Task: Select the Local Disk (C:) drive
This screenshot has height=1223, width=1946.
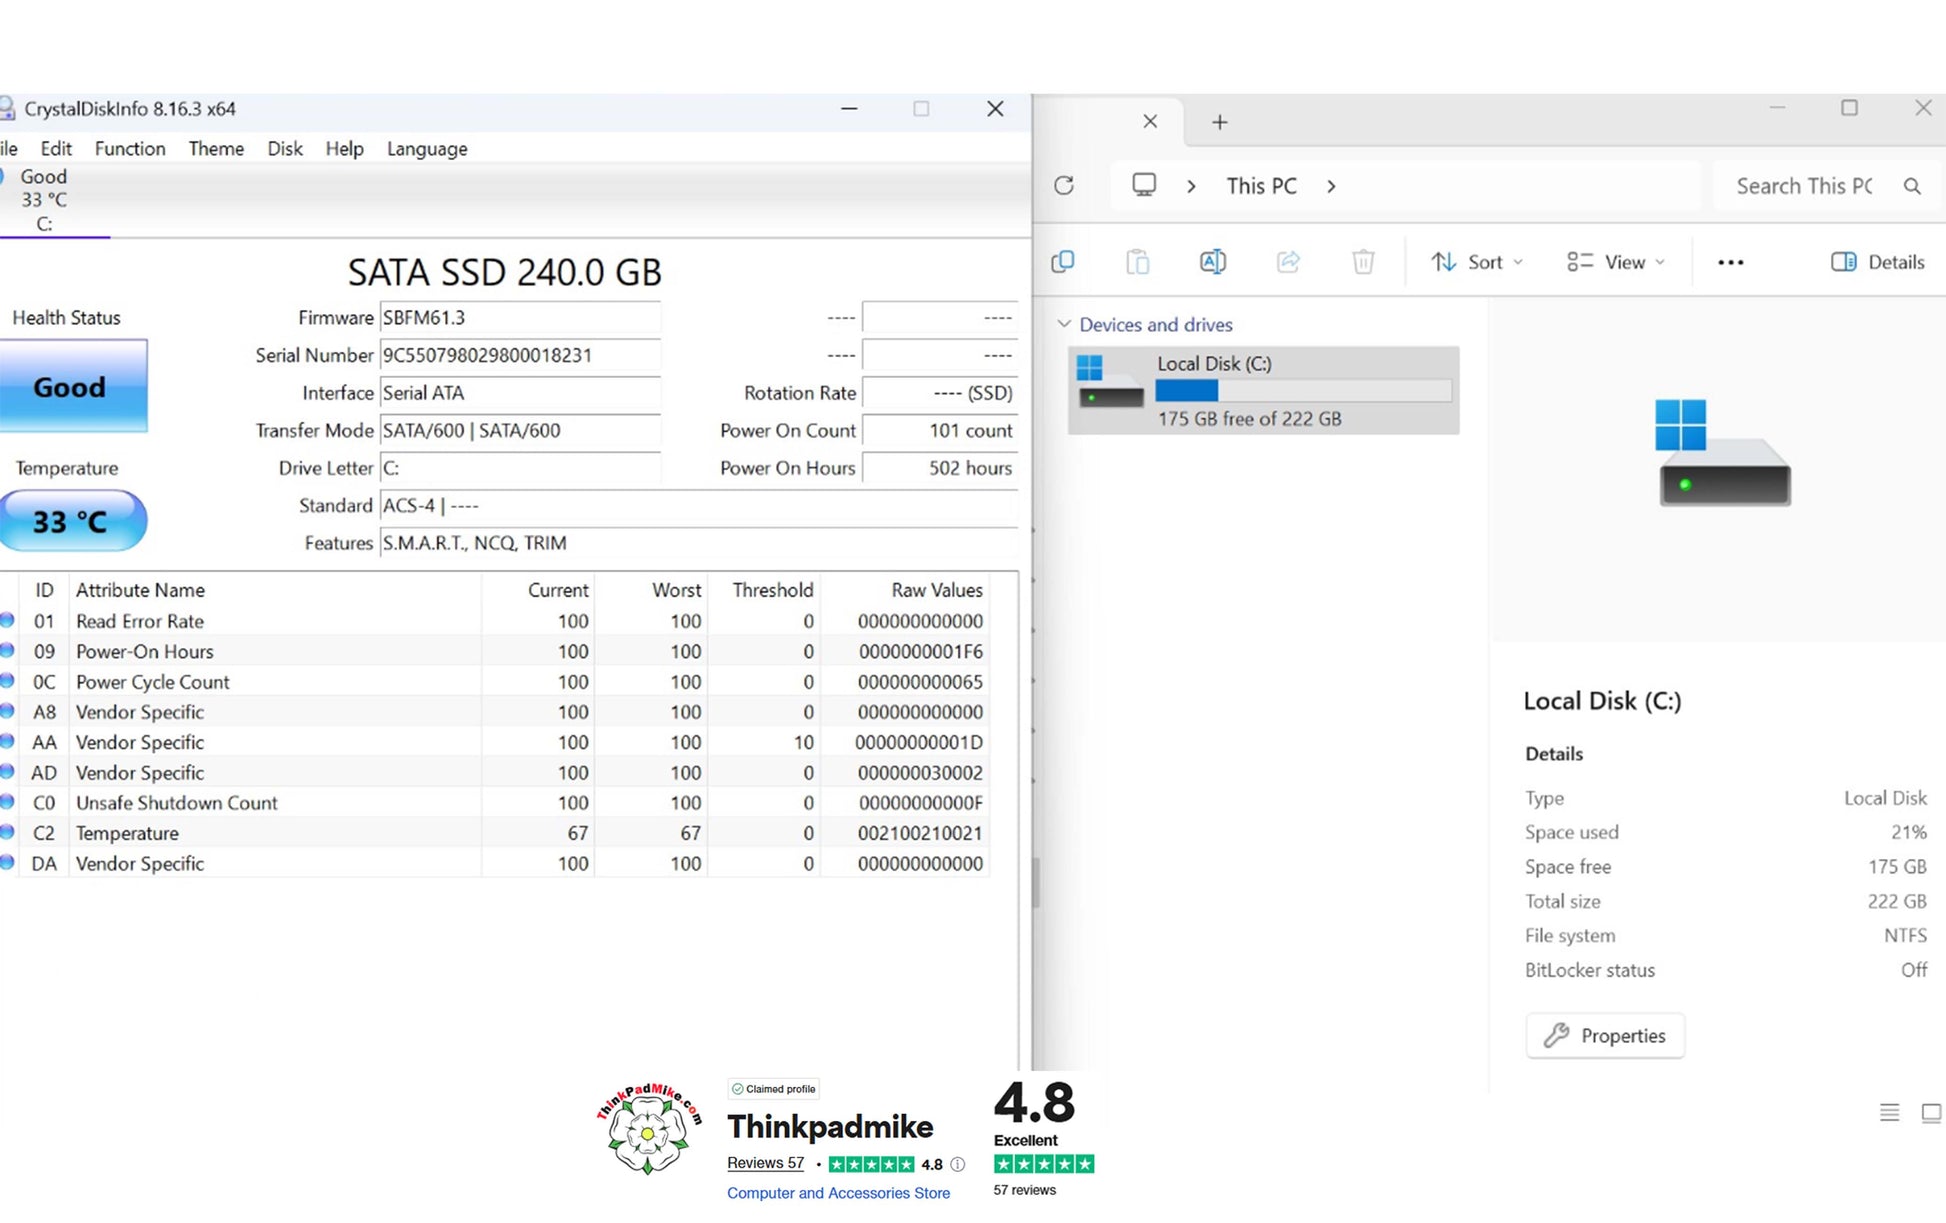Action: (1264, 390)
